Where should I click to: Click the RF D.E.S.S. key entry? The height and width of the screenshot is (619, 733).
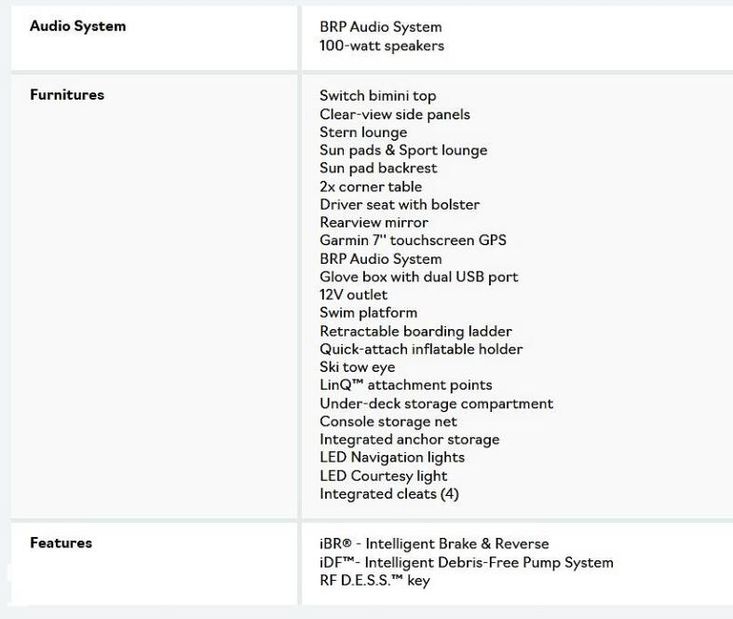pyautogui.click(x=375, y=580)
